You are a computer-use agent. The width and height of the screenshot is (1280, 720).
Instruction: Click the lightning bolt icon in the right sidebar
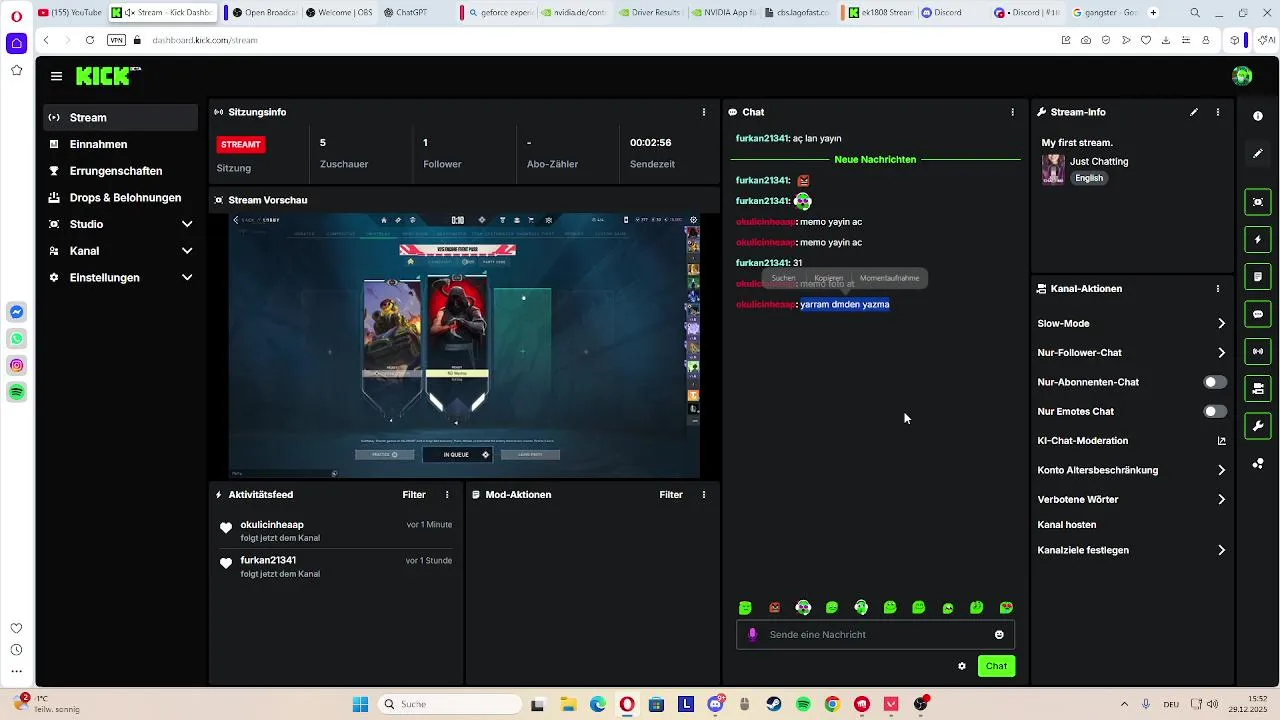1258,240
